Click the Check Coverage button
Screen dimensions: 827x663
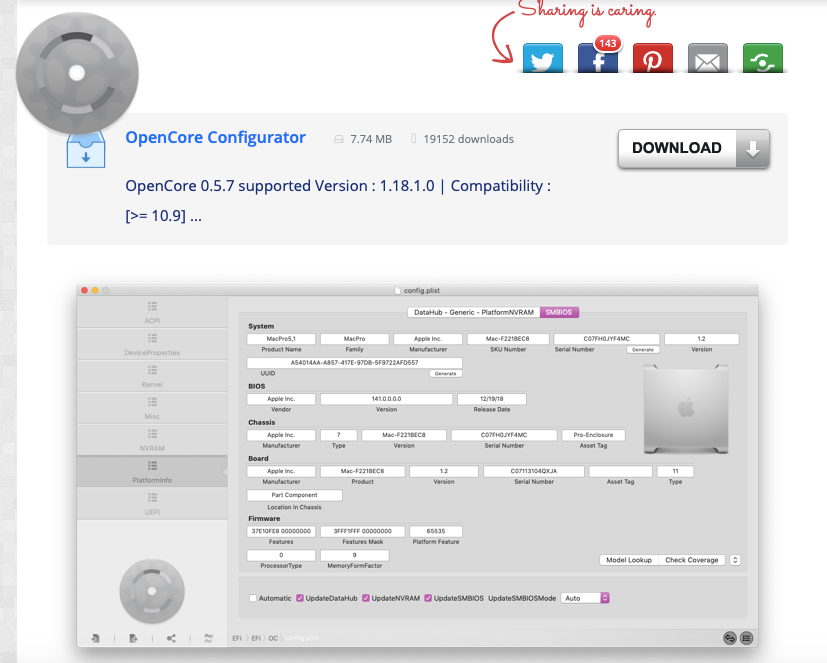tap(691, 560)
